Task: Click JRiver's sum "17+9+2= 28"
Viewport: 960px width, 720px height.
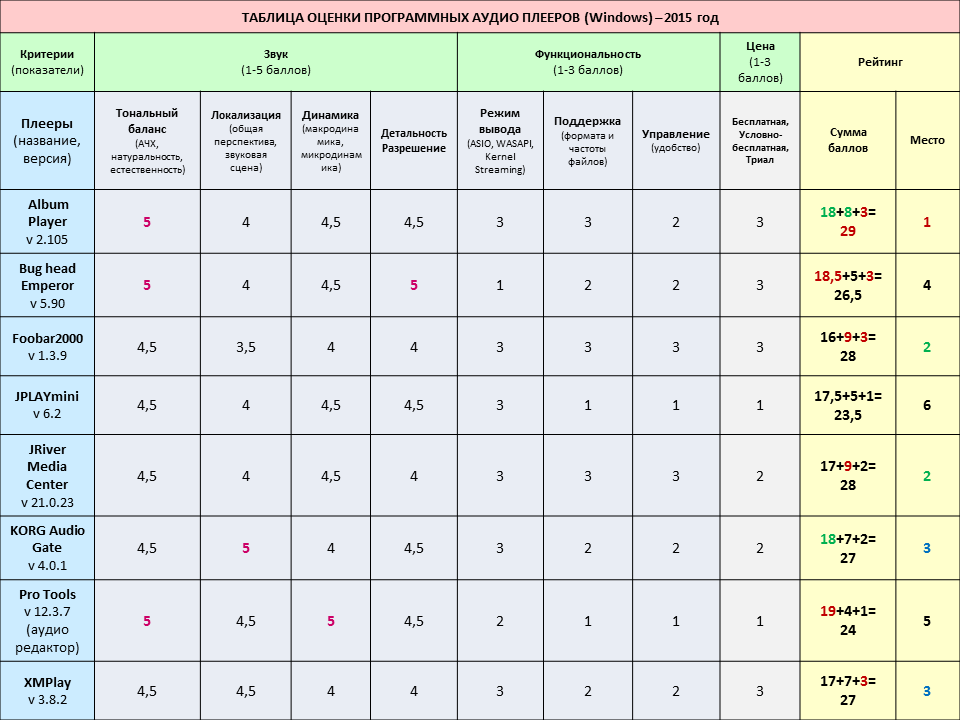Action: click(848, 476)
